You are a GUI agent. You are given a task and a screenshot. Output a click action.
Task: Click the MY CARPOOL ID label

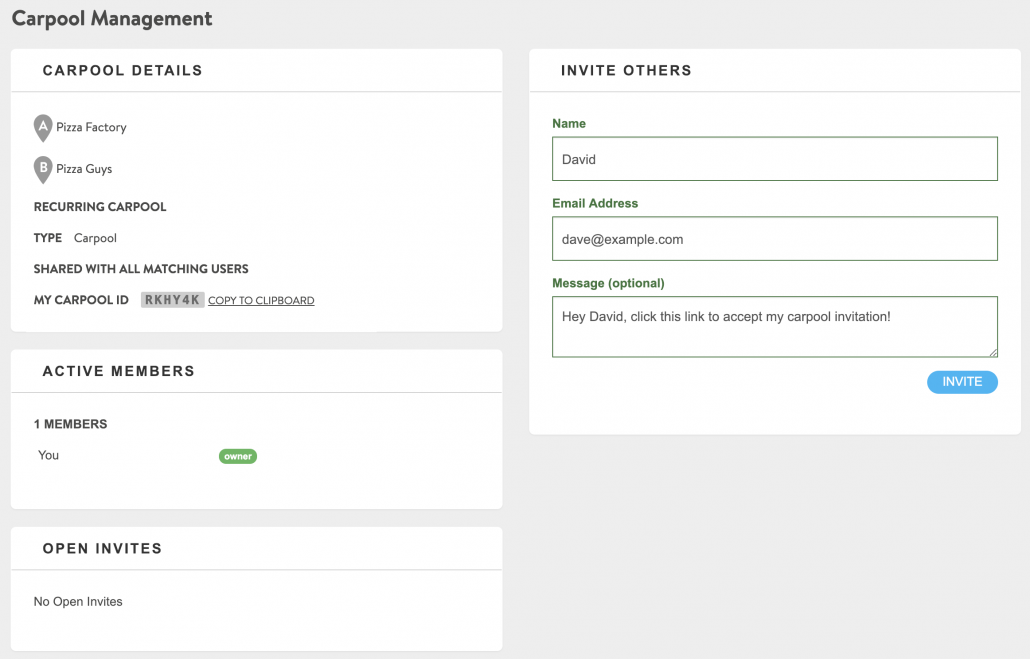tap(81, 300)
